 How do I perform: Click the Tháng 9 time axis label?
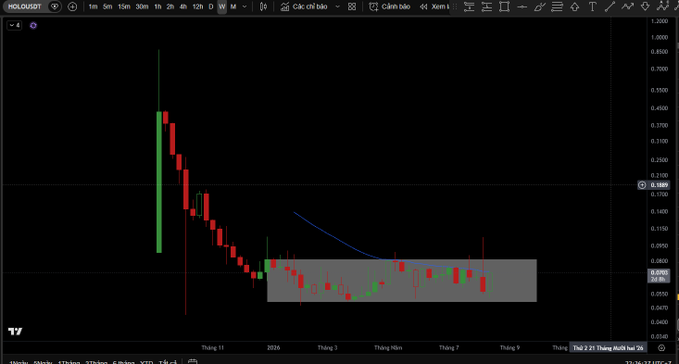[510, 348]
